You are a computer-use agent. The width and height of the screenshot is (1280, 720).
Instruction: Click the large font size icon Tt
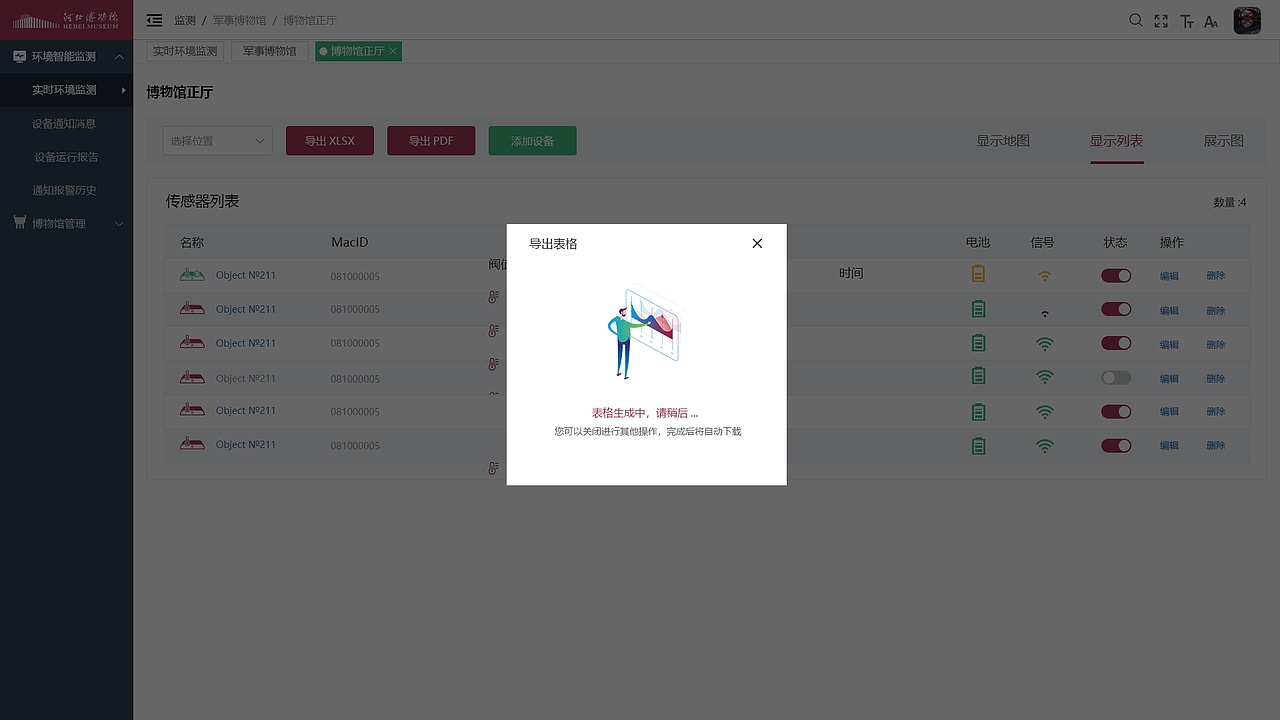pyautogui.click(x=1186, y=20)
